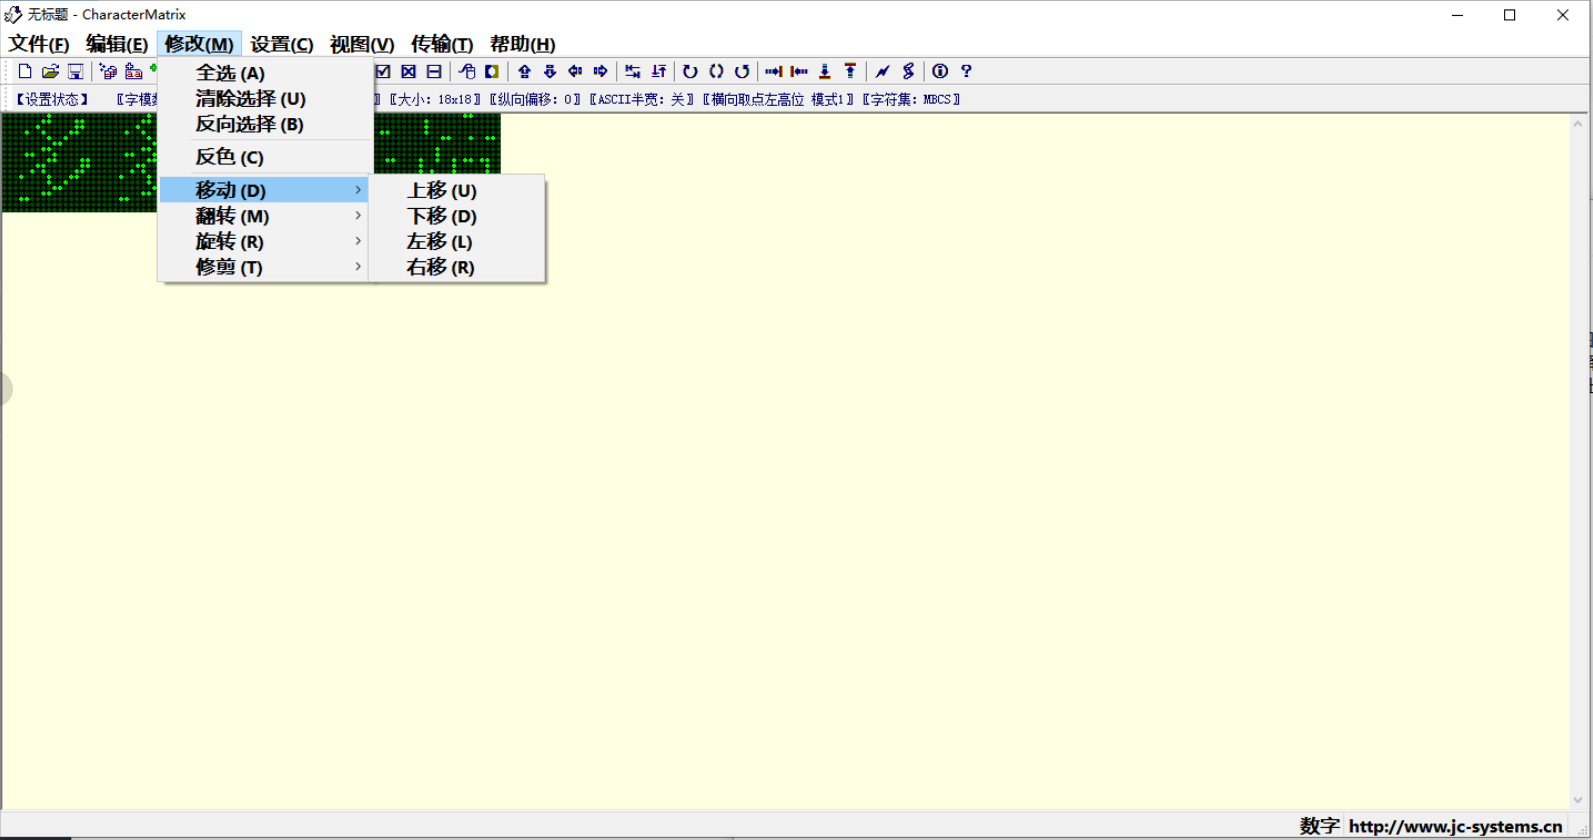Click the rotate counterclockwise toolbar icon

[x=742, y=71]
